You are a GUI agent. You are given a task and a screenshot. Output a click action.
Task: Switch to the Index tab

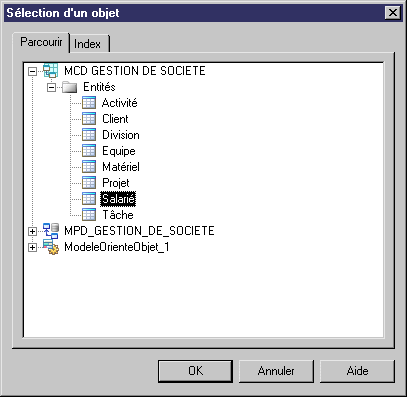89,44
